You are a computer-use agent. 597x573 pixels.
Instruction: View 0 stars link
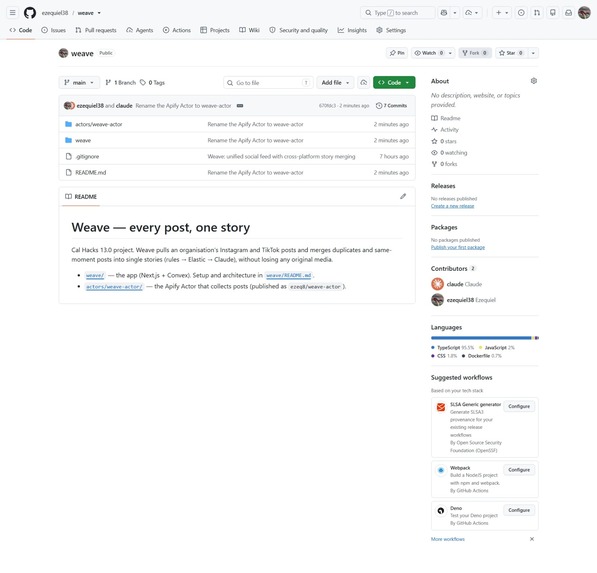click(x=444, y=141)
